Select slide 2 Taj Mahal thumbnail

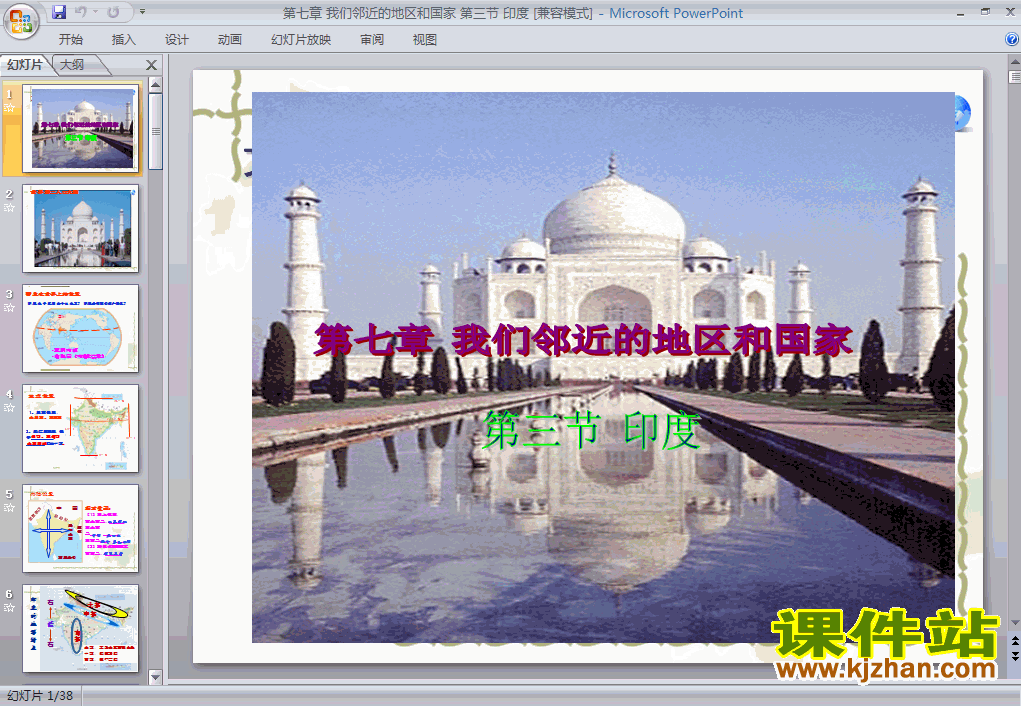81,229
